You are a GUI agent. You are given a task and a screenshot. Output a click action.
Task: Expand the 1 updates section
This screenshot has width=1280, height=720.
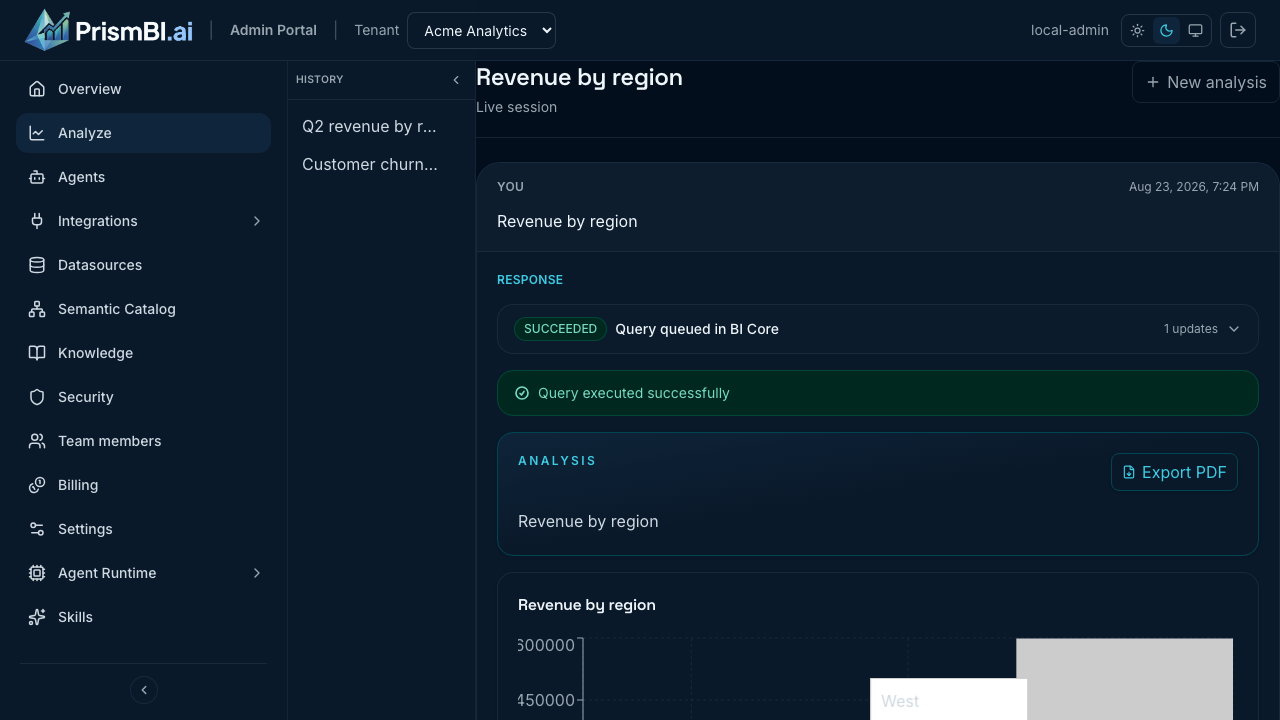coord(1201,329)
